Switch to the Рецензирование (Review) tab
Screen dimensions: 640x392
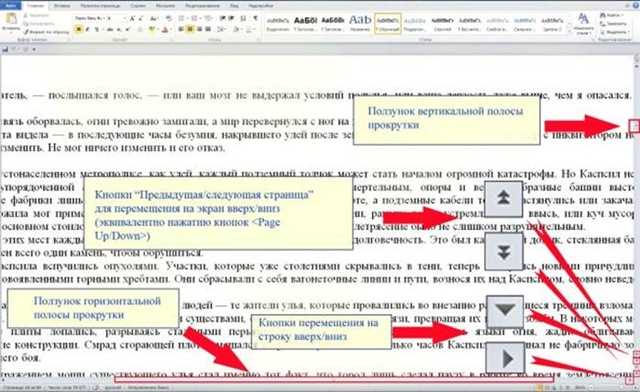(202, 6)
